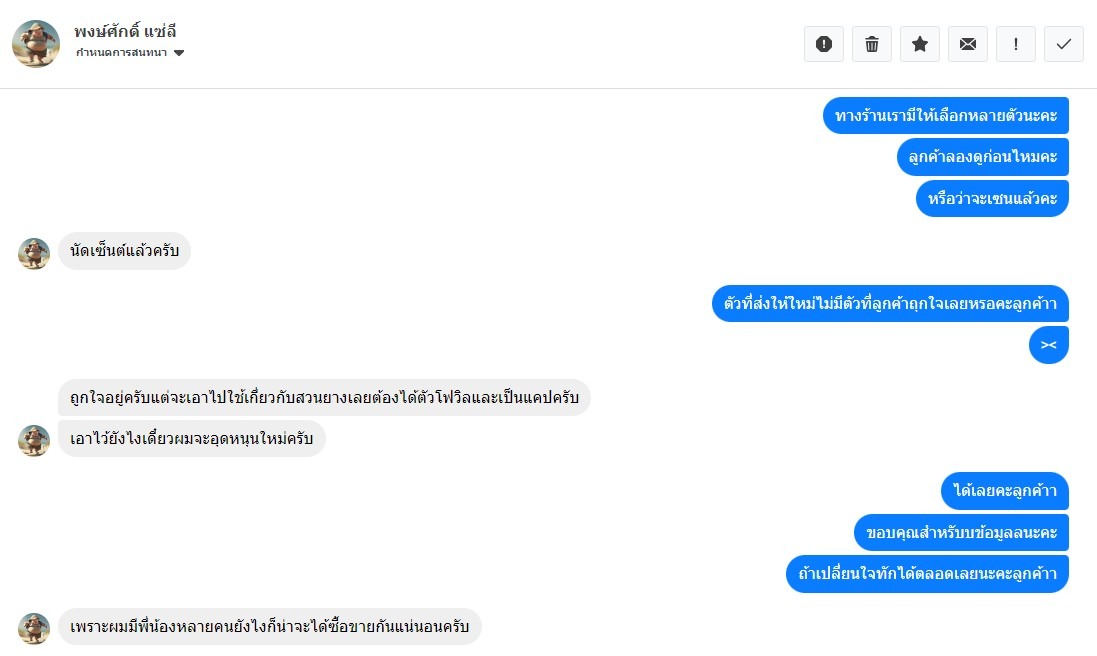Open the large profile avatar in header
1097x656 pixels.
[36, 44]
